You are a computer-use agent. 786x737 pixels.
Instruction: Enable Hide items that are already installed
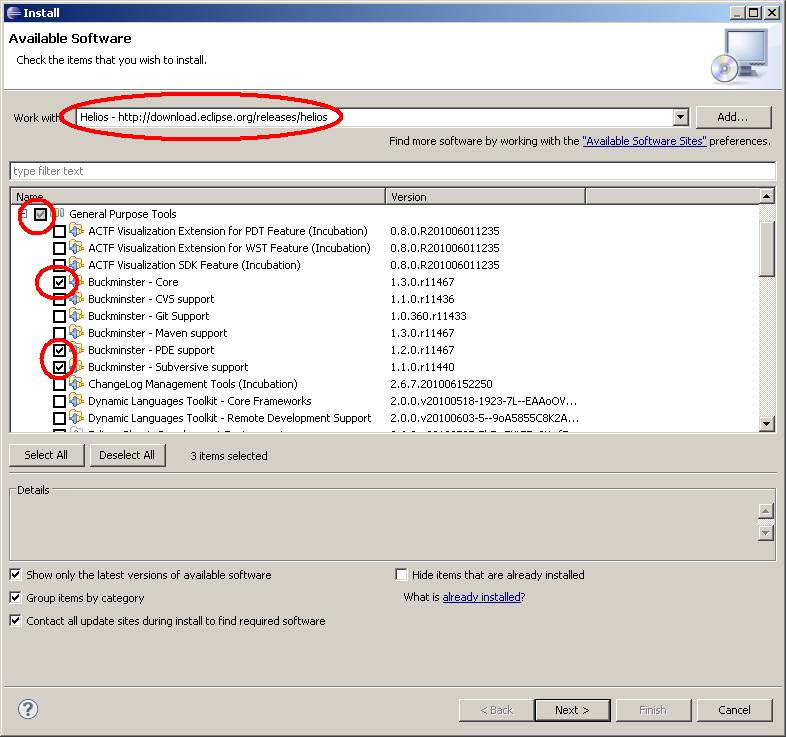401,575
